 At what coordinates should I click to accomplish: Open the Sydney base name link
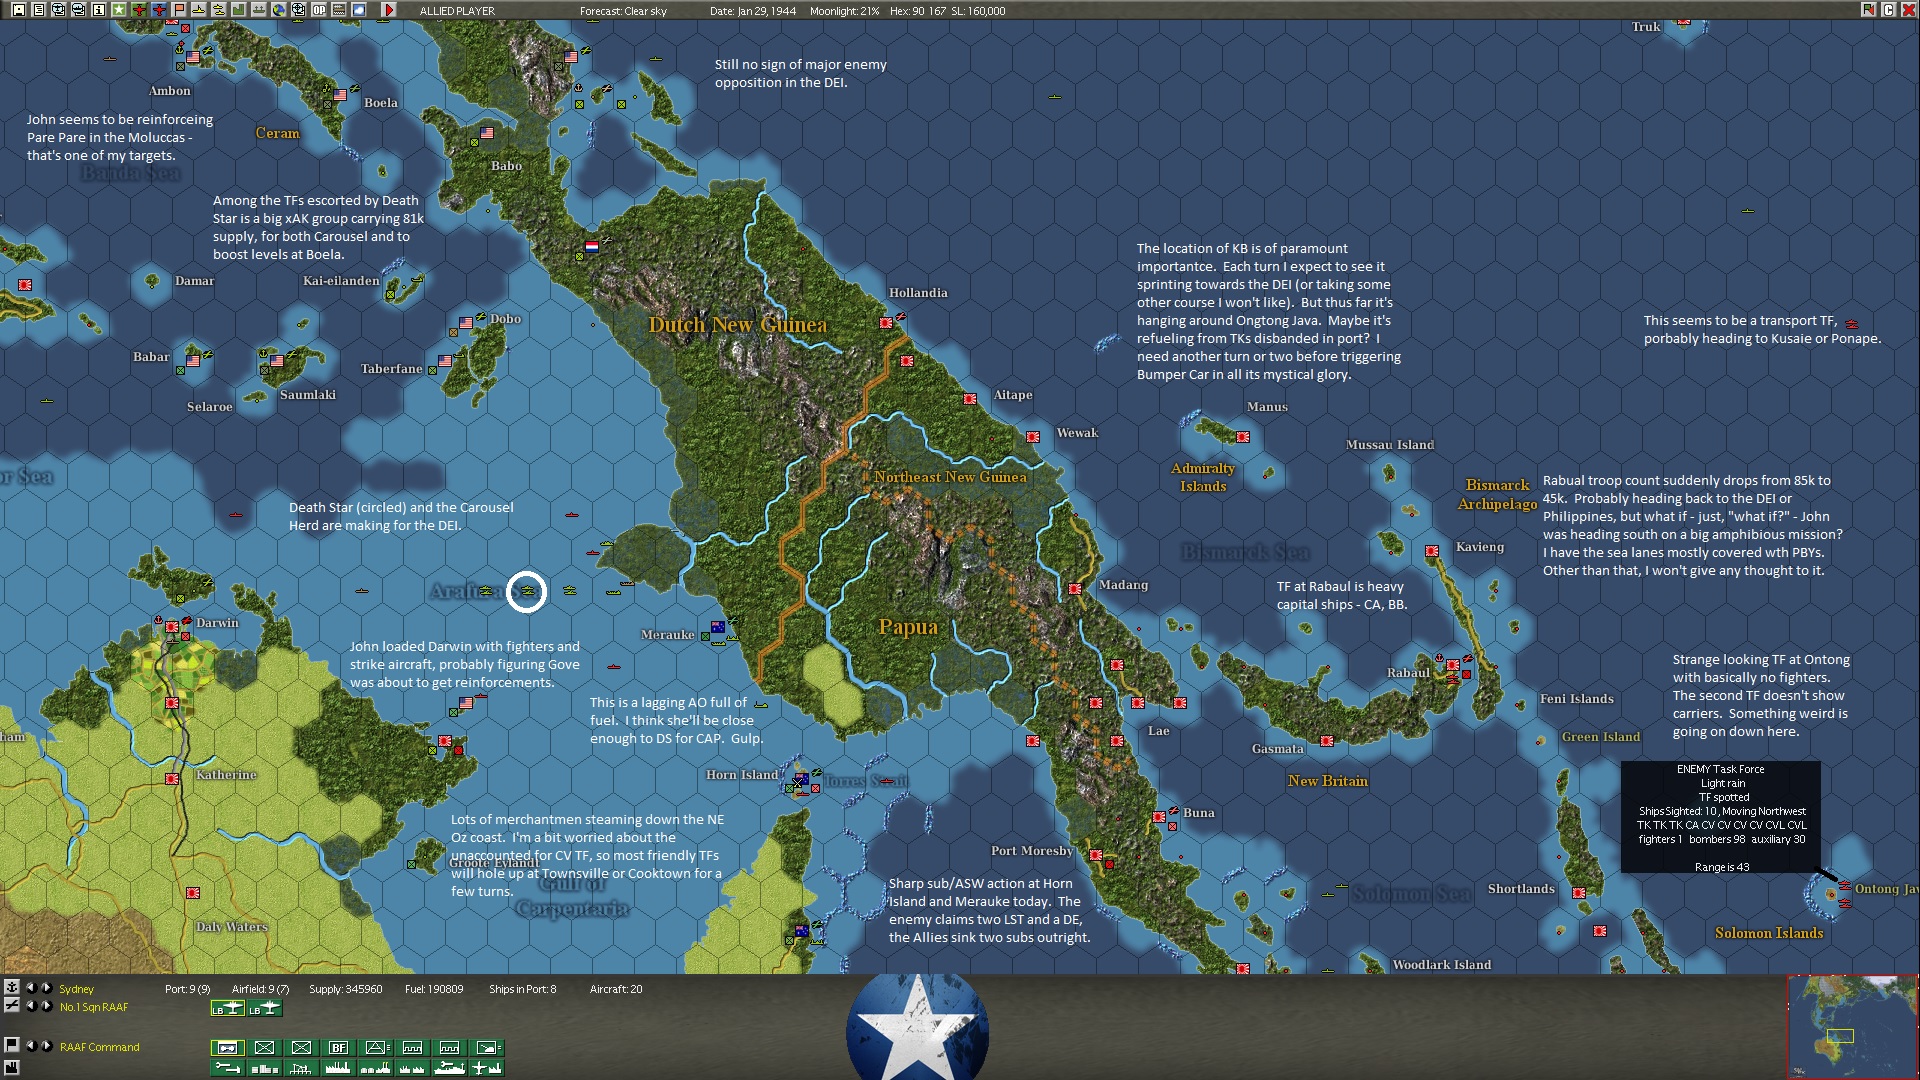[76, 989]
